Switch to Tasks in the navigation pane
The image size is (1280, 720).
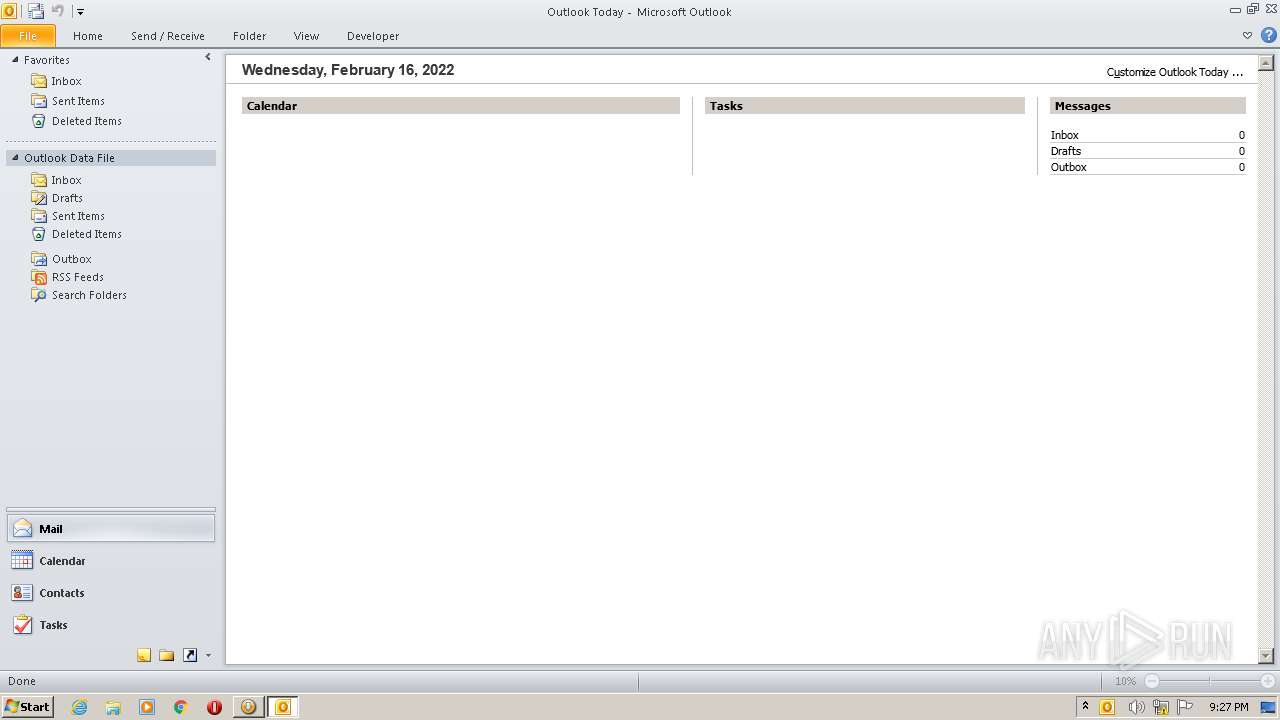pyautogui.click(x=111, y=625)
